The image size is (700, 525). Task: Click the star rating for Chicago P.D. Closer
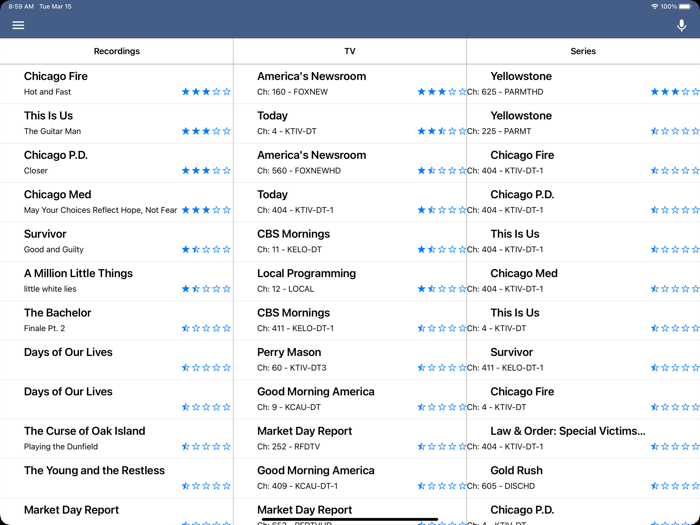pos(206,171)
